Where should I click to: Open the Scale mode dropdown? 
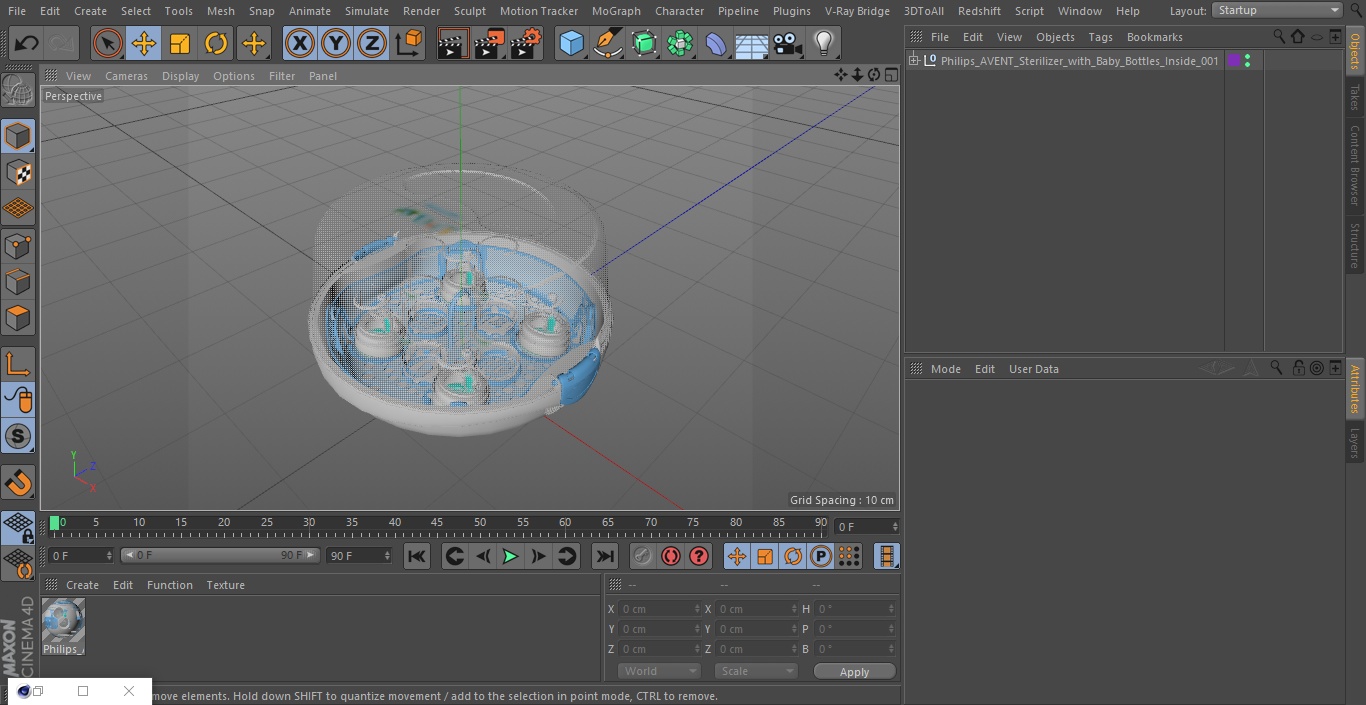coord(756,671)
